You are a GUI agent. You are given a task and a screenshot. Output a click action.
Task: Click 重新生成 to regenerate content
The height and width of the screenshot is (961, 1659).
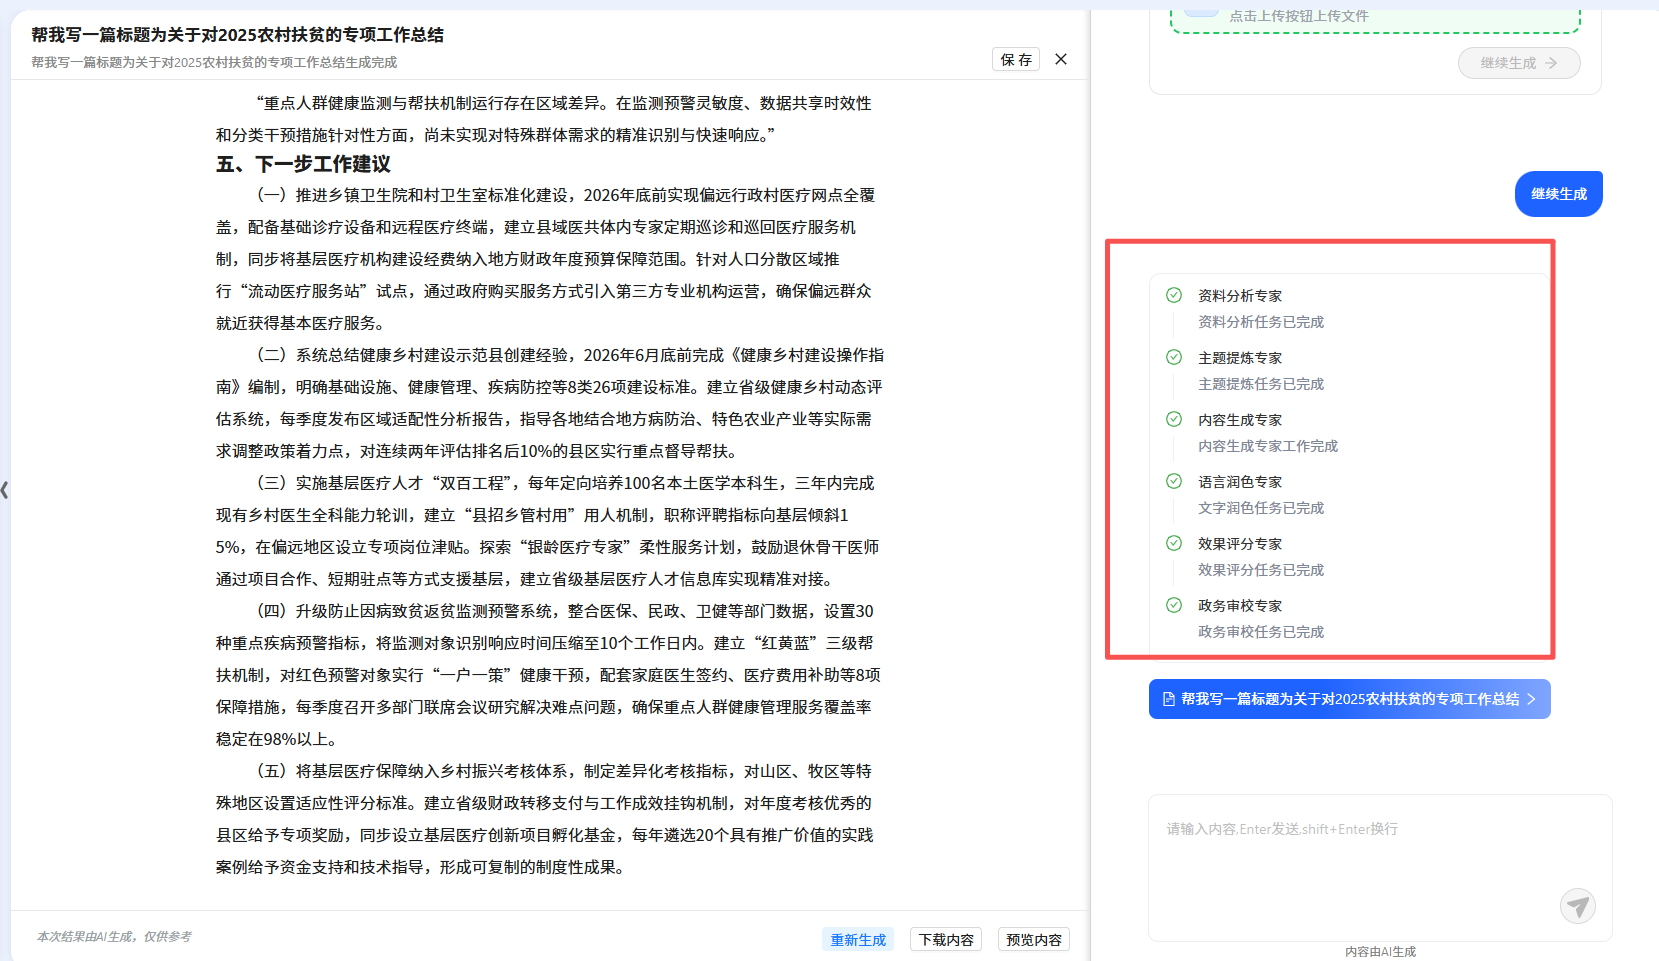coord(858,939)
